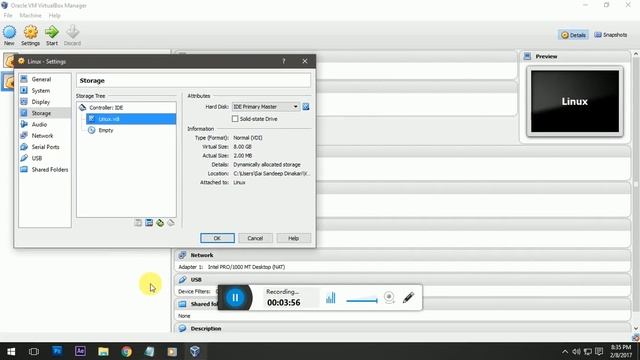The height and width of the screenshot is (360, 640).
Task: Select the Empty optical drive entry
Action: (x=106, y=130)
